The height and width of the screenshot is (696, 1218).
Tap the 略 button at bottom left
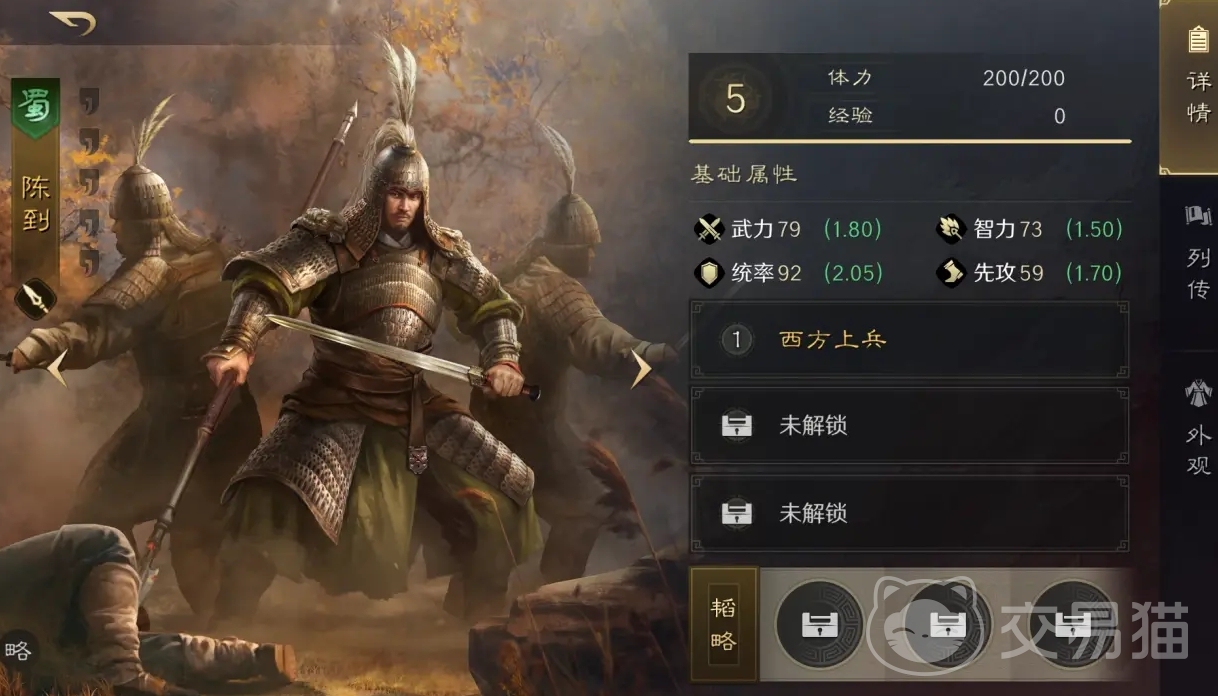click(x=18, y=652)
